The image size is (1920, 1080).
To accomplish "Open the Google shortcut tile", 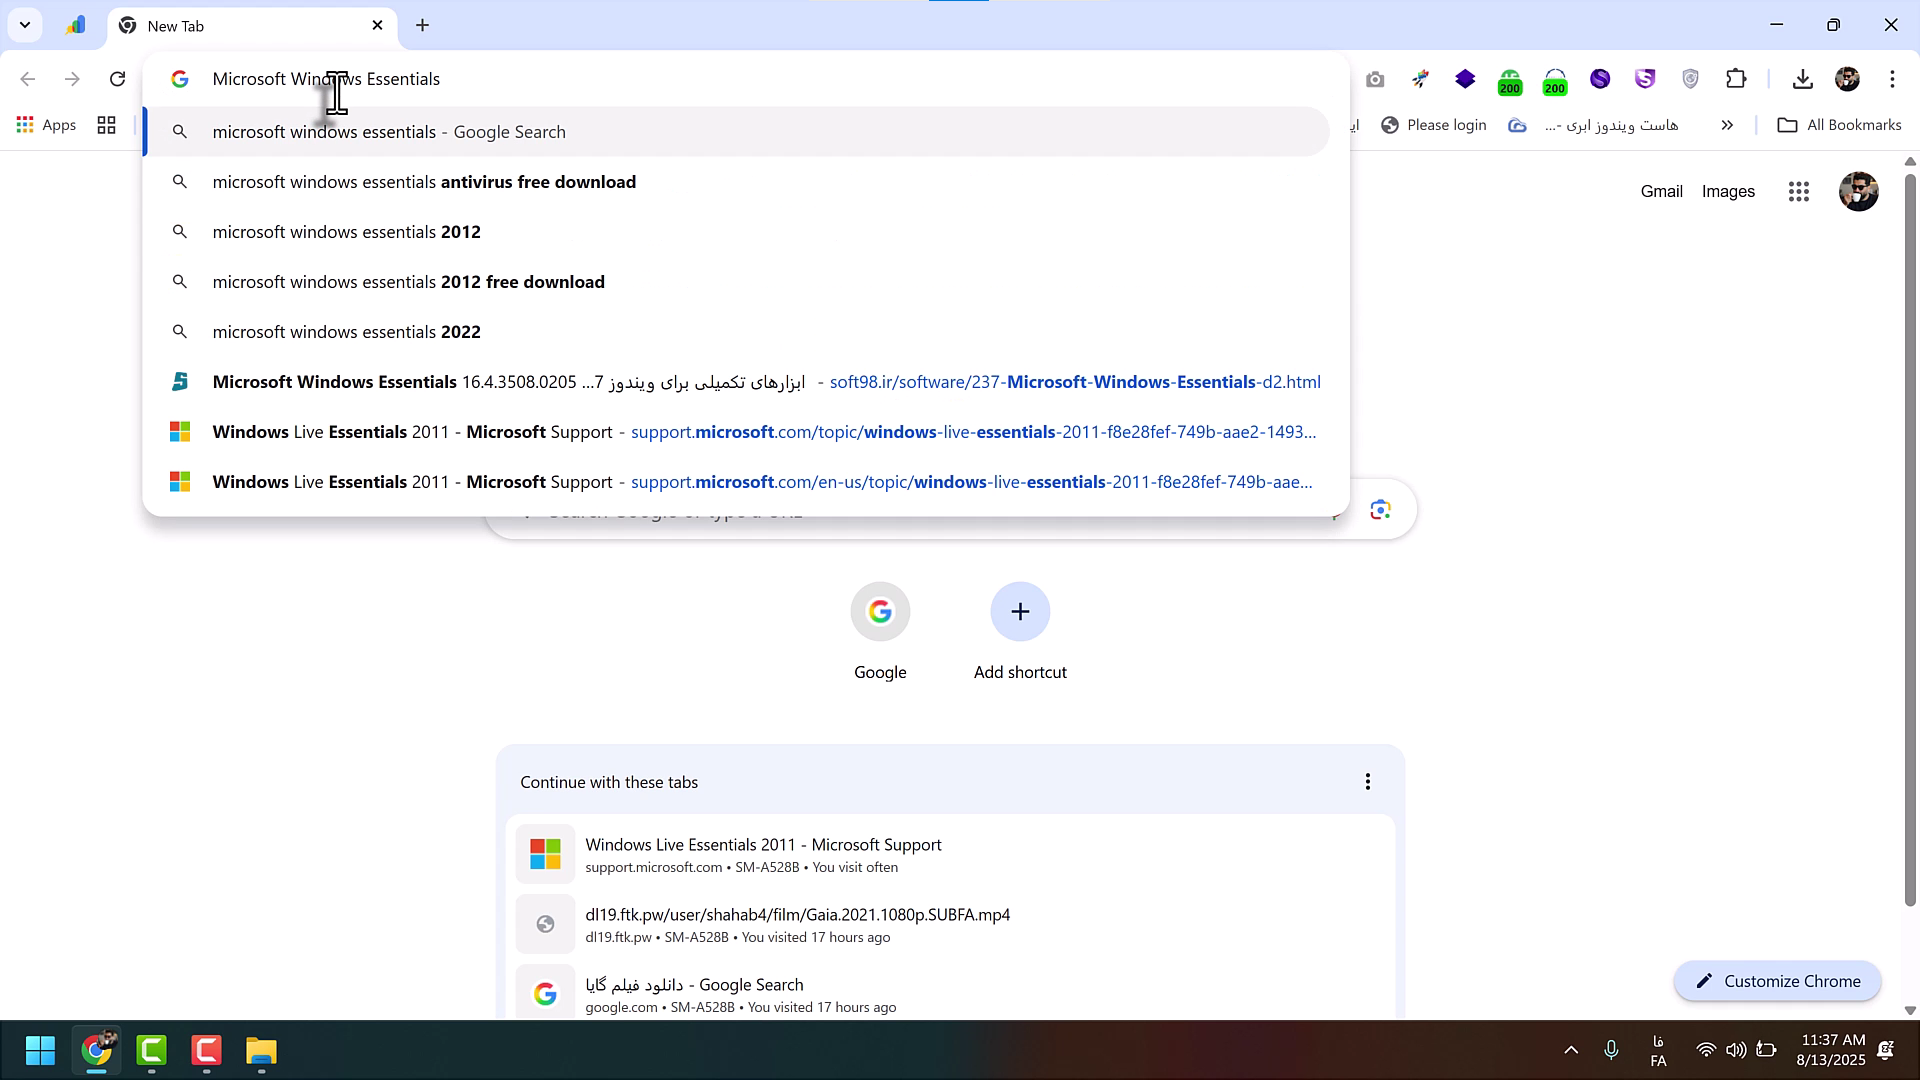I will (880, 632).
